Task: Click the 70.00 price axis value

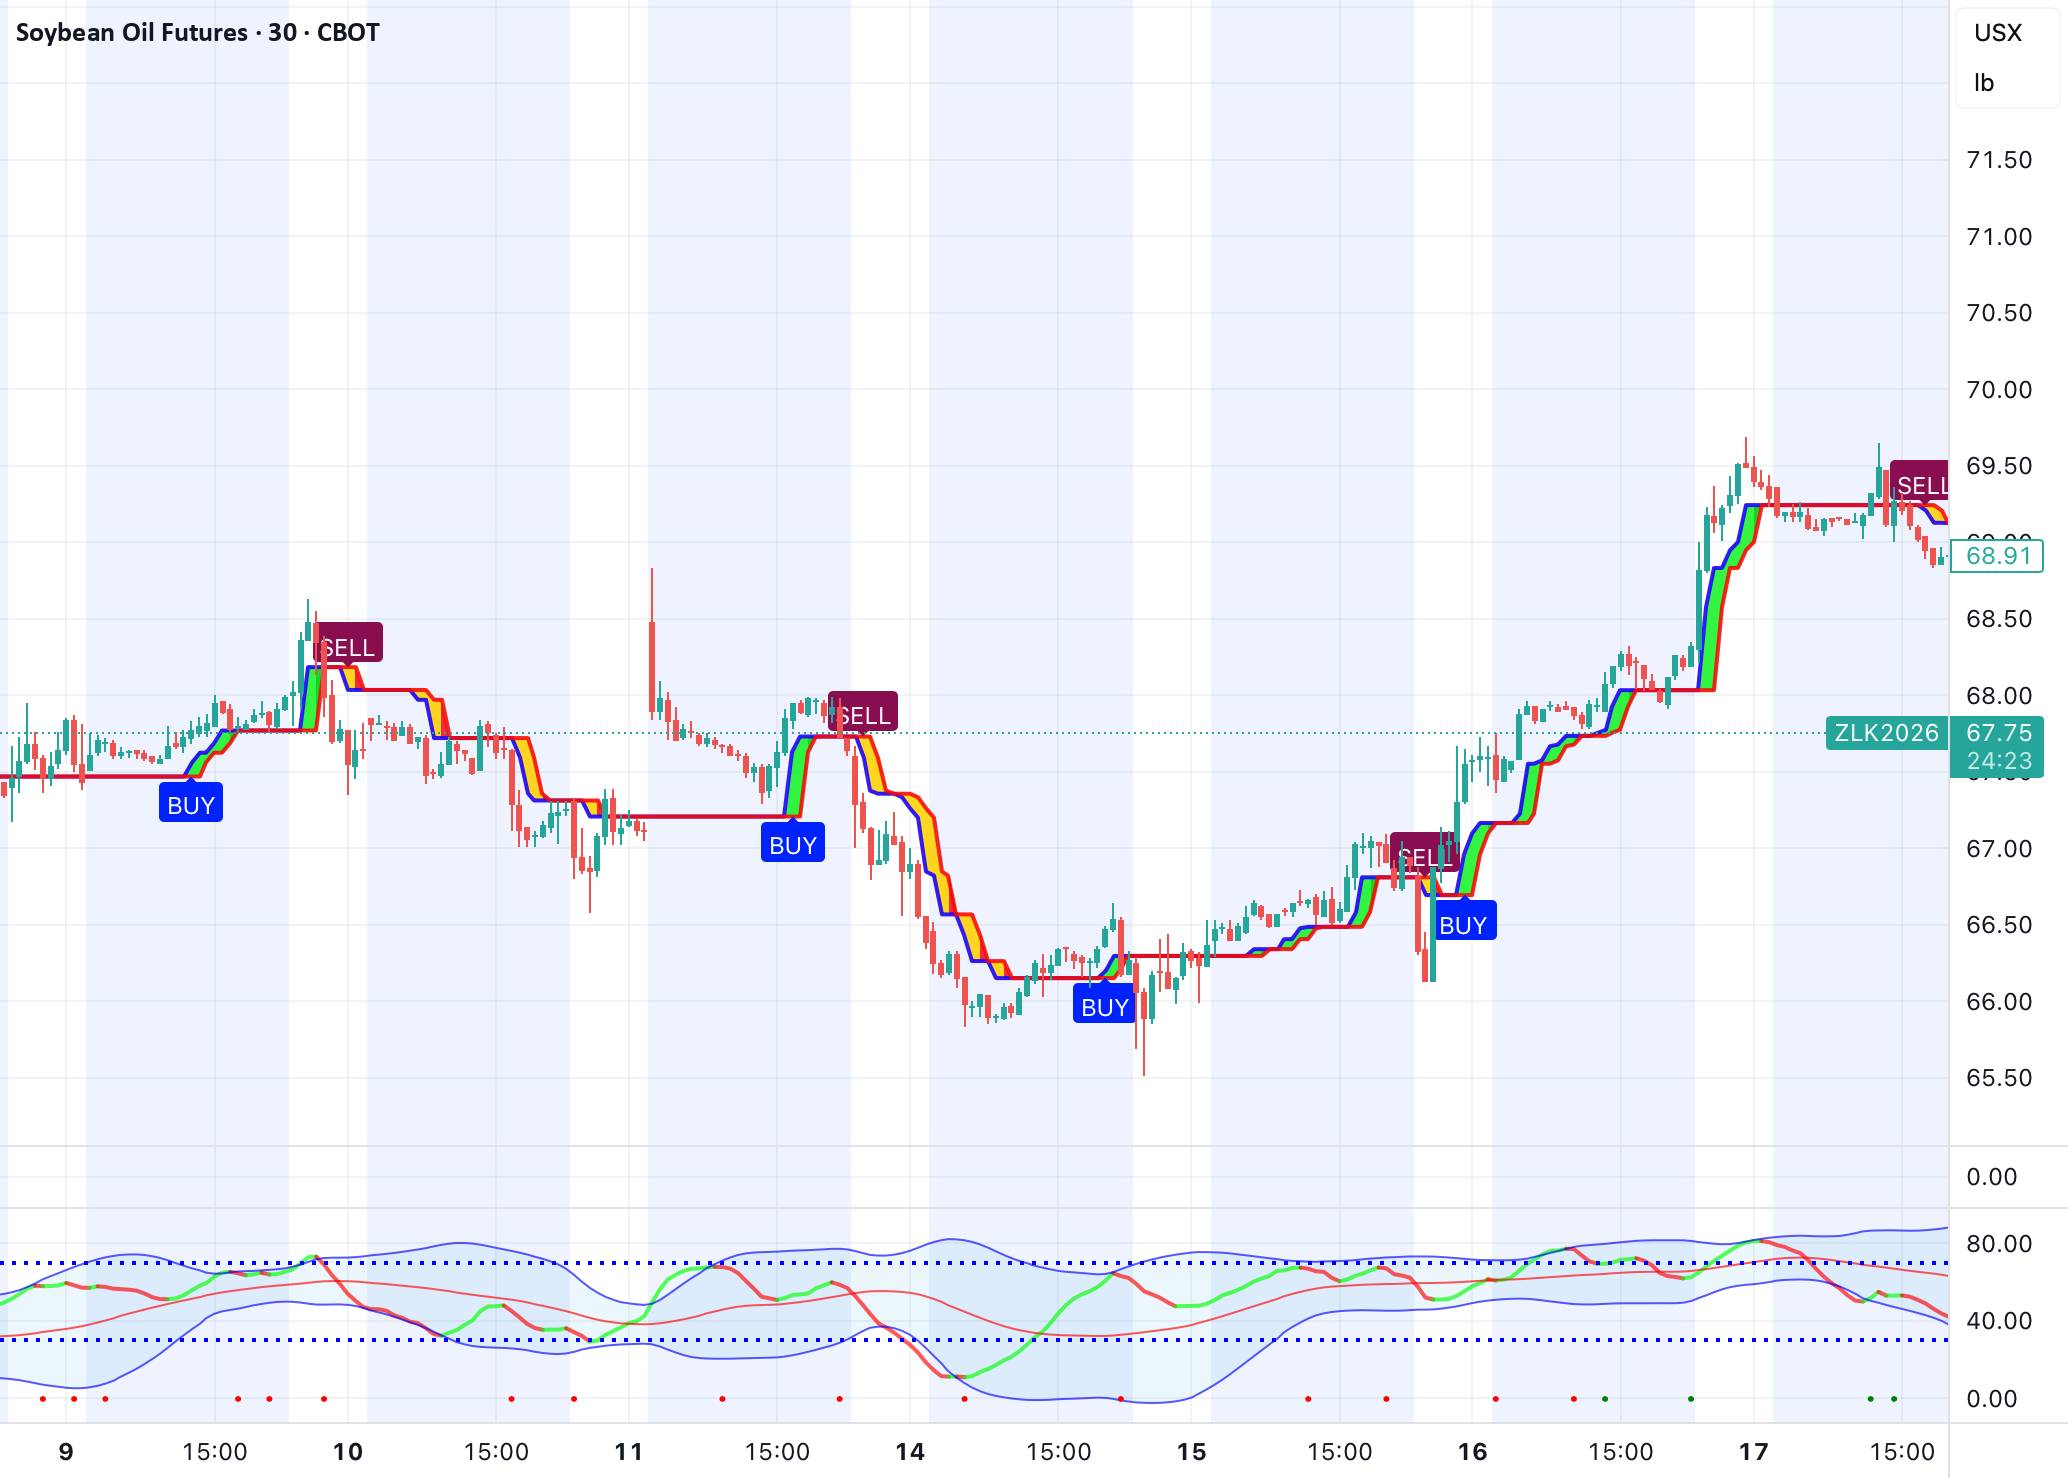Action: (x=1999, y=390)
